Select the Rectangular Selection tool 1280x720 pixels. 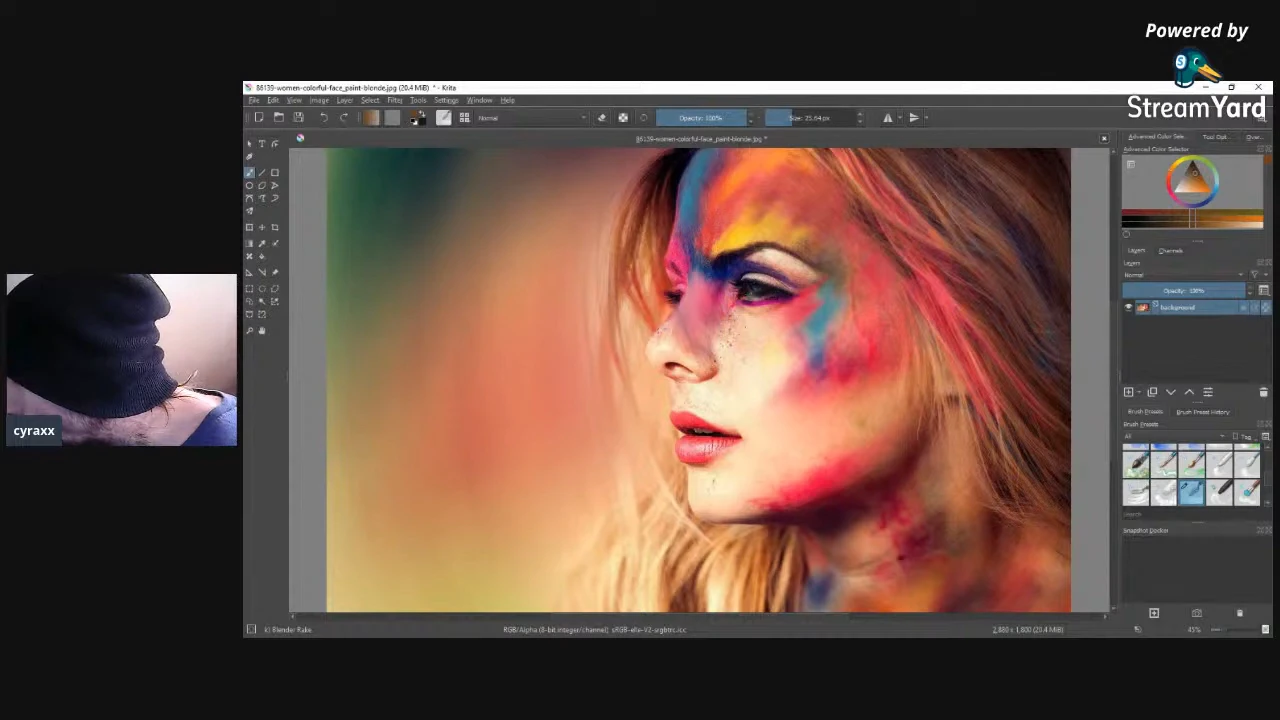pyautogui.click(x=250, y=289)
